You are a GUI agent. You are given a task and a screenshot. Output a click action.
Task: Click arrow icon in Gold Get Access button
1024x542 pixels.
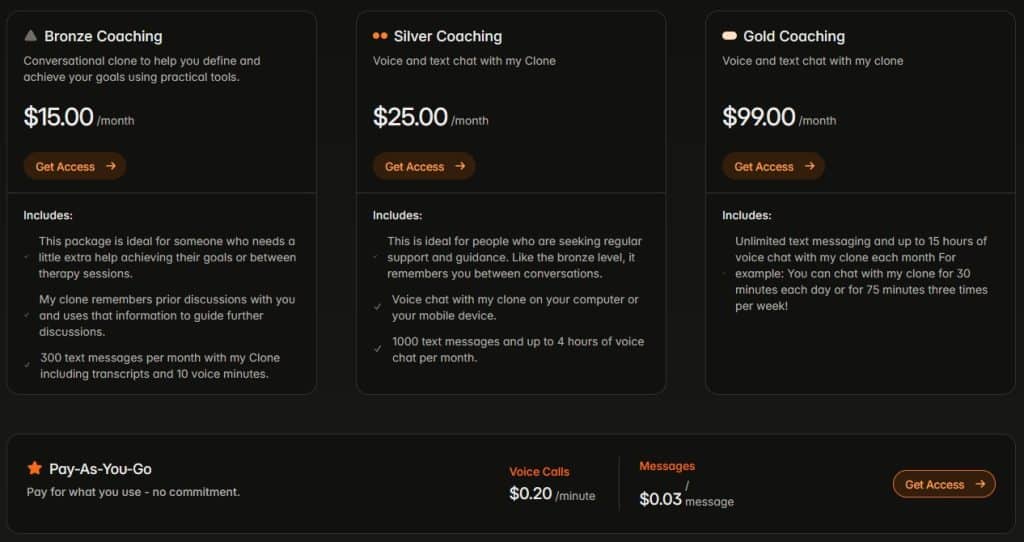[810, 166]
